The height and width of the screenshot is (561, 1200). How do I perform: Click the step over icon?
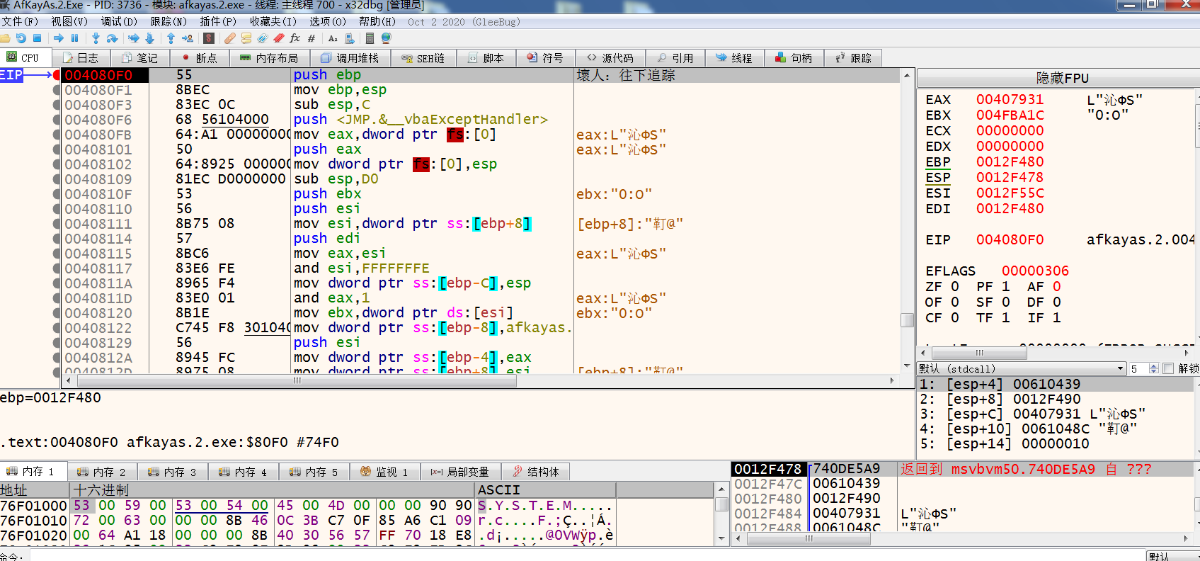pyautogui.click(x=112, y=38)
